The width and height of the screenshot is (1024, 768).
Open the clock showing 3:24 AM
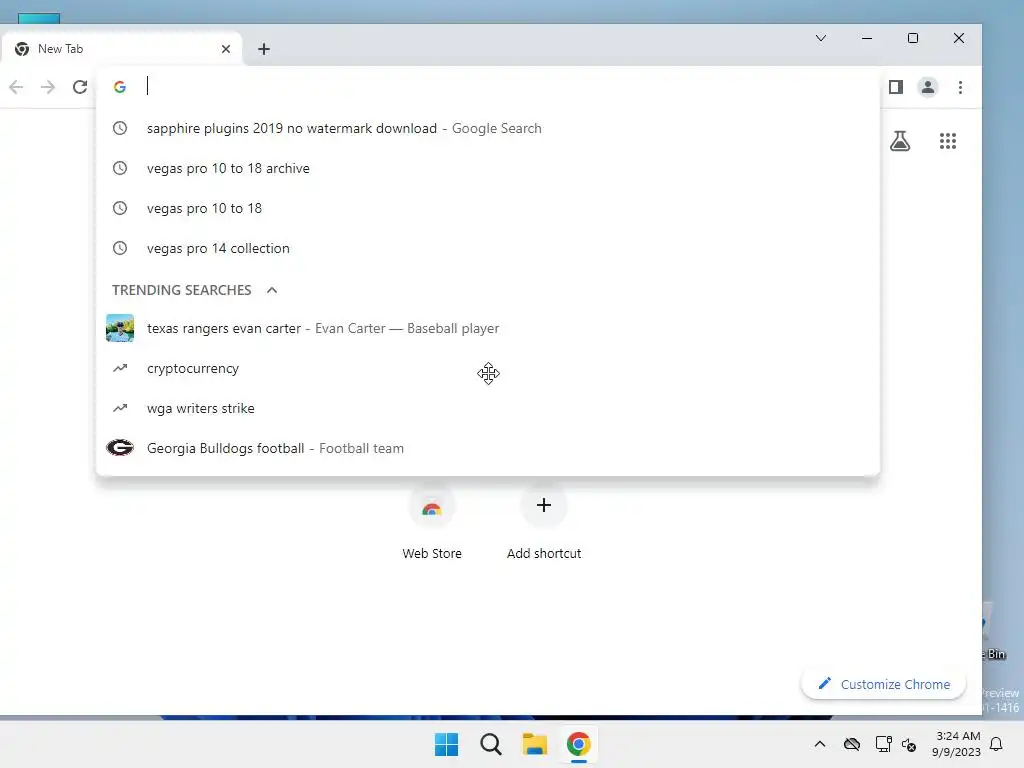tap(957, 744)
